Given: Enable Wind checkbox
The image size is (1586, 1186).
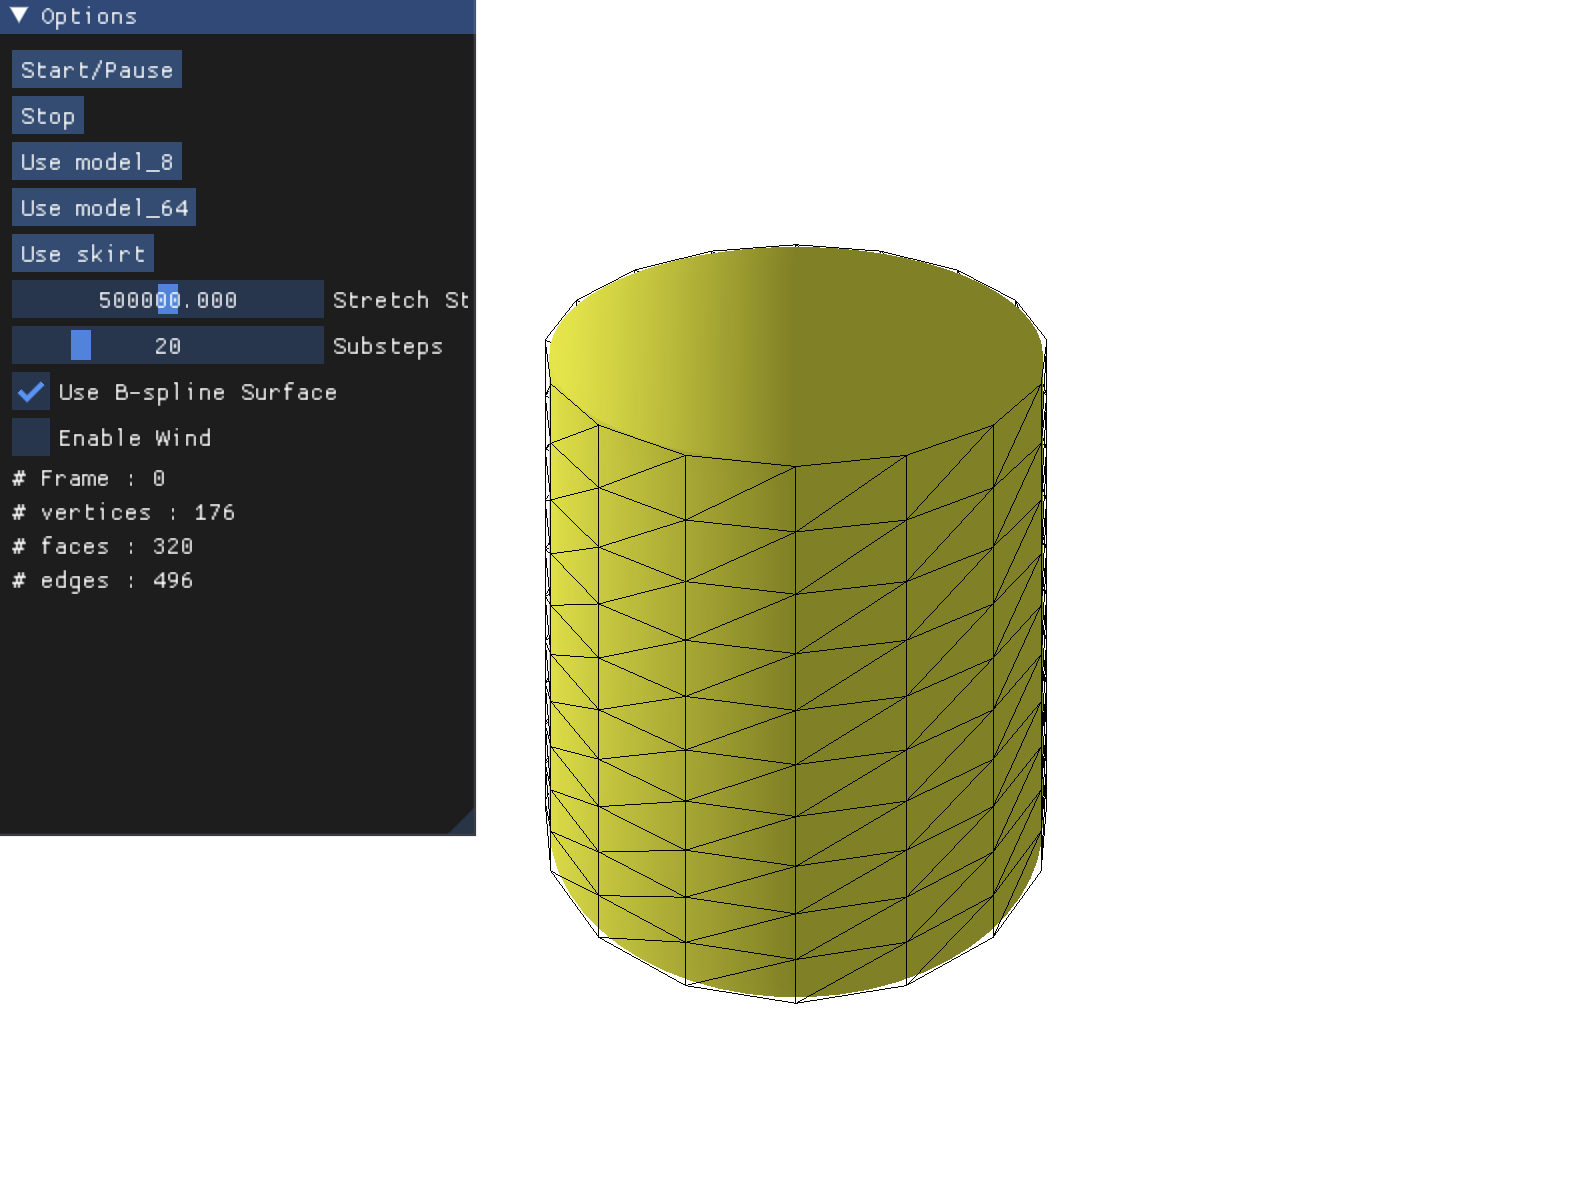Looking at the screenshot, I should coord(31,438).
